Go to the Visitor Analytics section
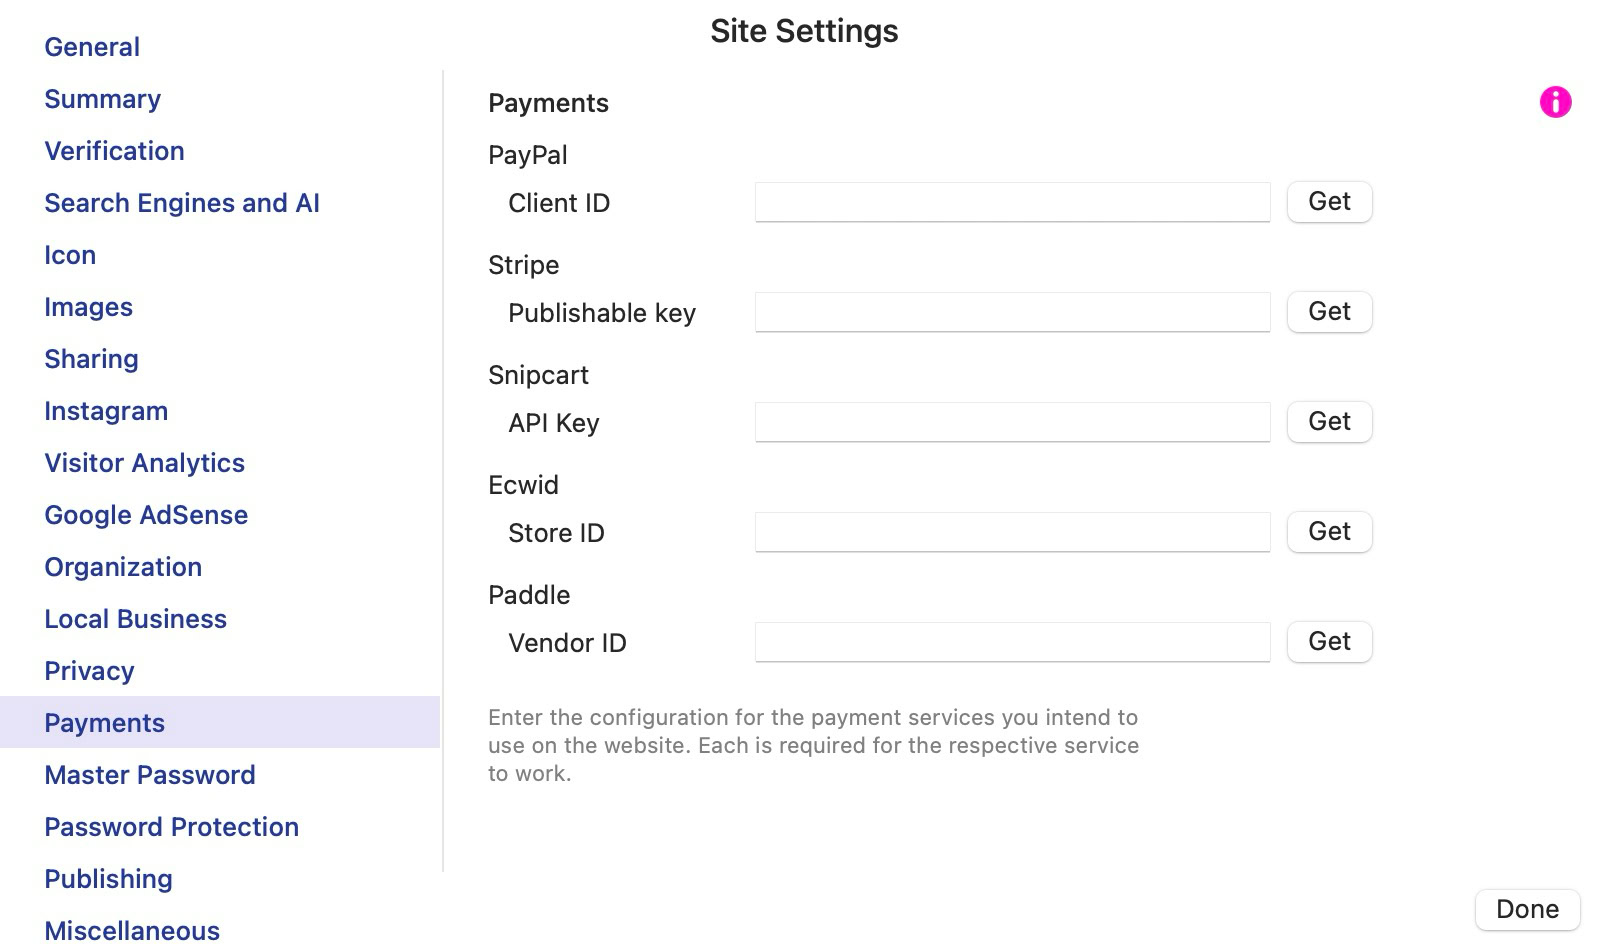 click(145, 463)
